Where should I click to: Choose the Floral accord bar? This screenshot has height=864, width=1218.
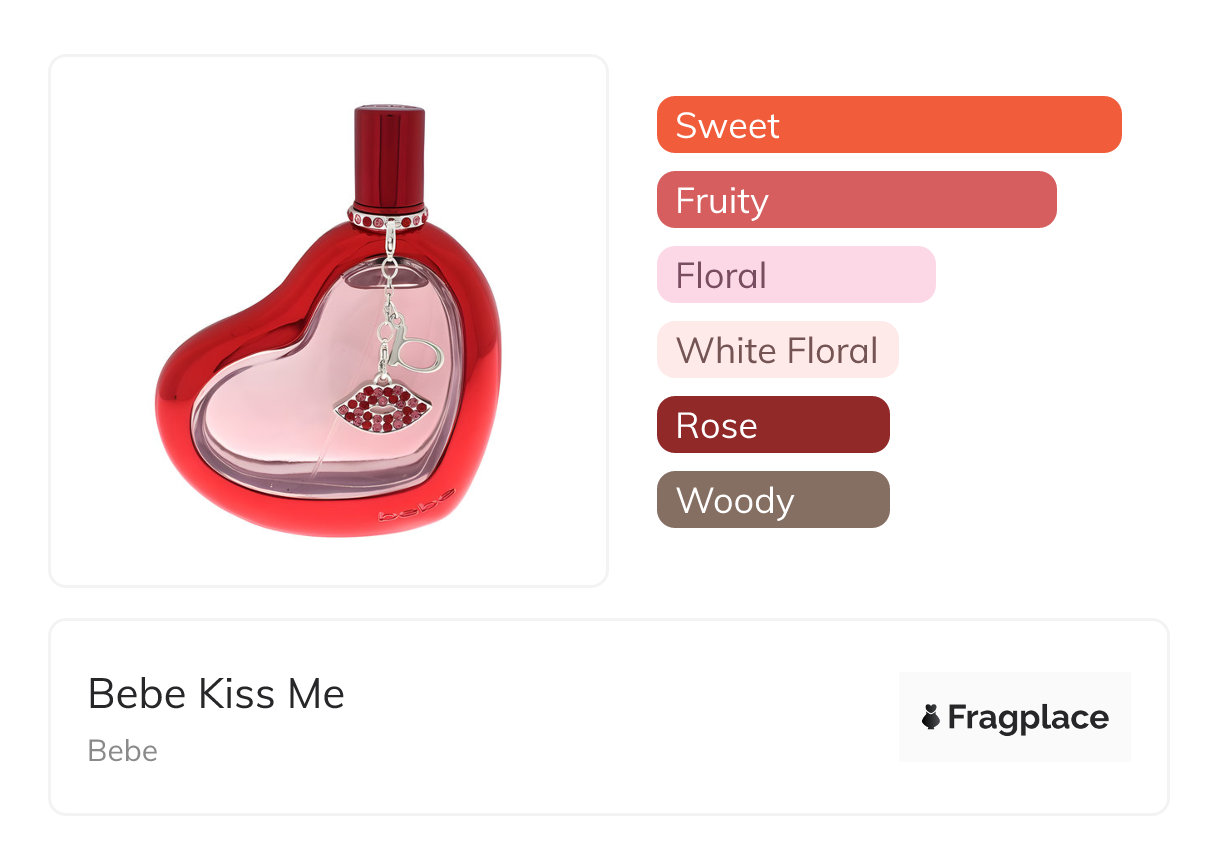pyautogui.click(x=795, y=275)
